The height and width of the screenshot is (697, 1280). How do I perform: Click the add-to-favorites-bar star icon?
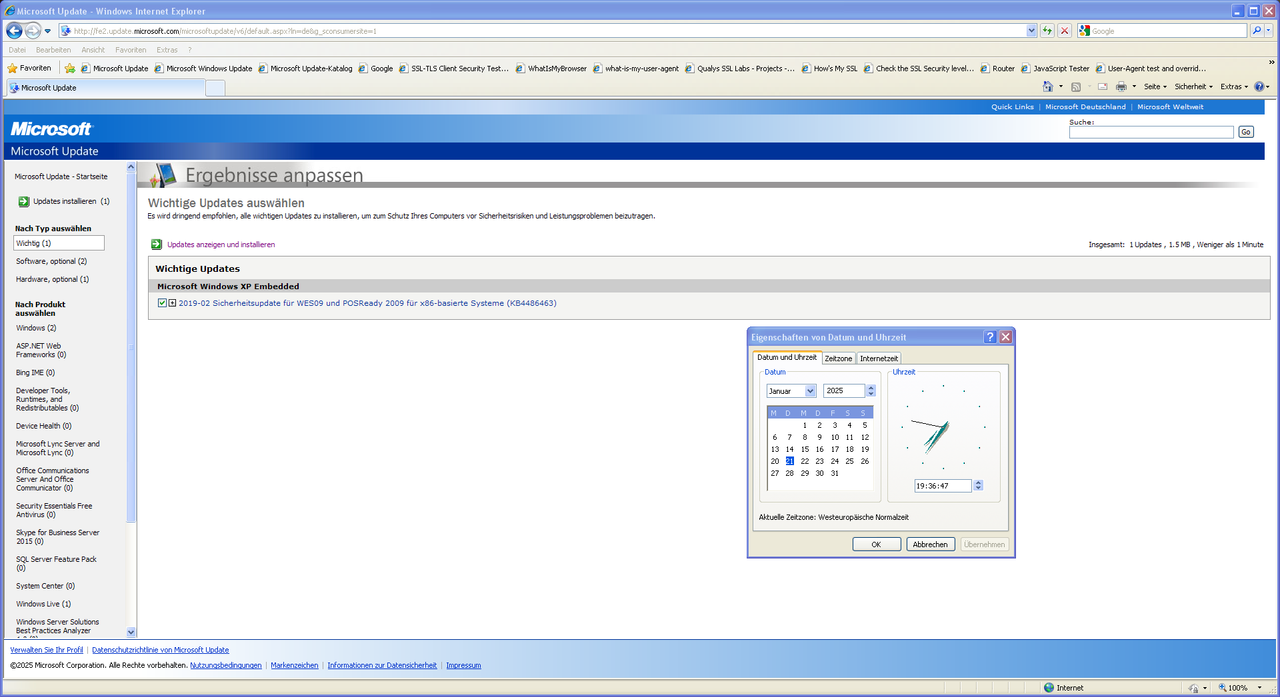click(70, 68)
